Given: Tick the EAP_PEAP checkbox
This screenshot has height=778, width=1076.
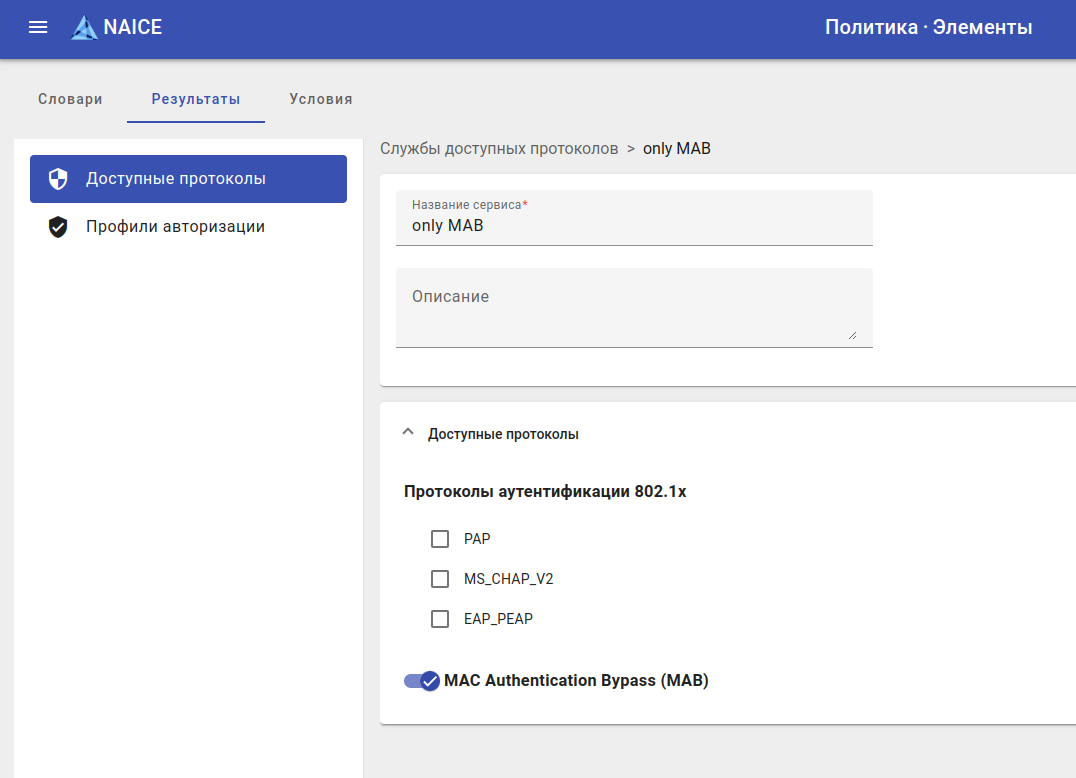Looking at the screenshot, I should coord(440,619).
